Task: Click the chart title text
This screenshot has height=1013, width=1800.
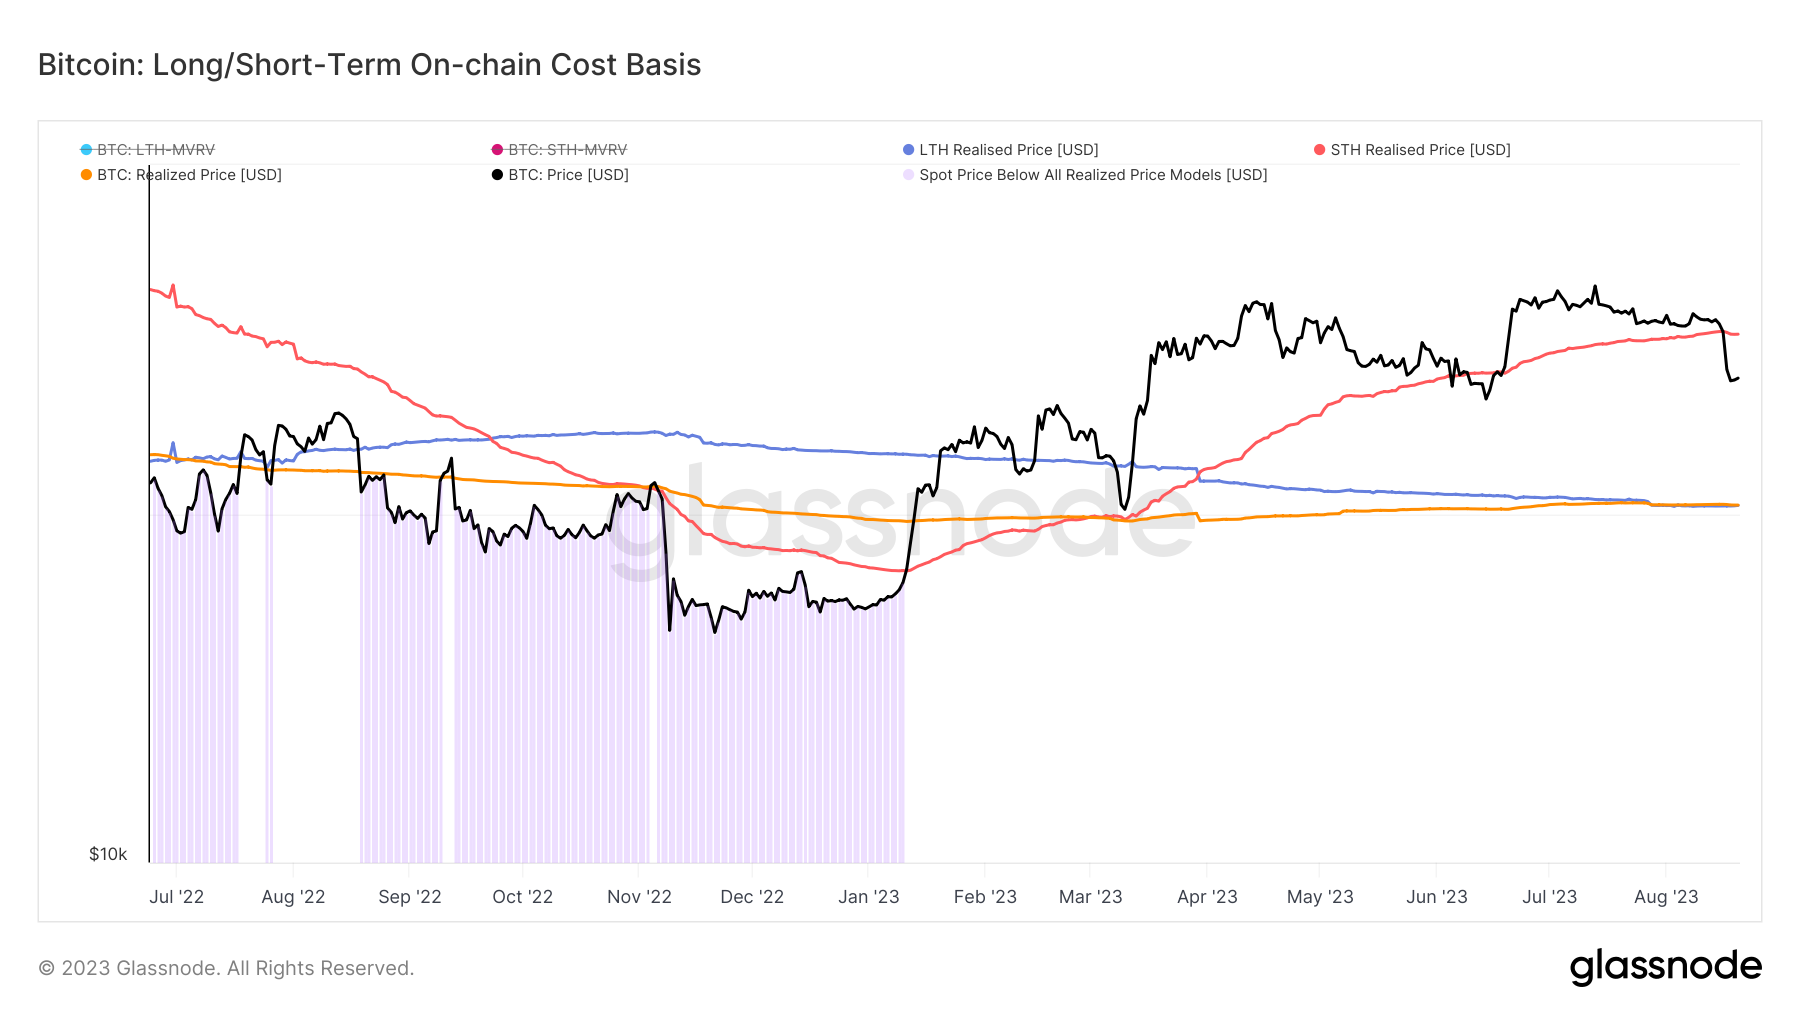Action: tap(369, 65)
